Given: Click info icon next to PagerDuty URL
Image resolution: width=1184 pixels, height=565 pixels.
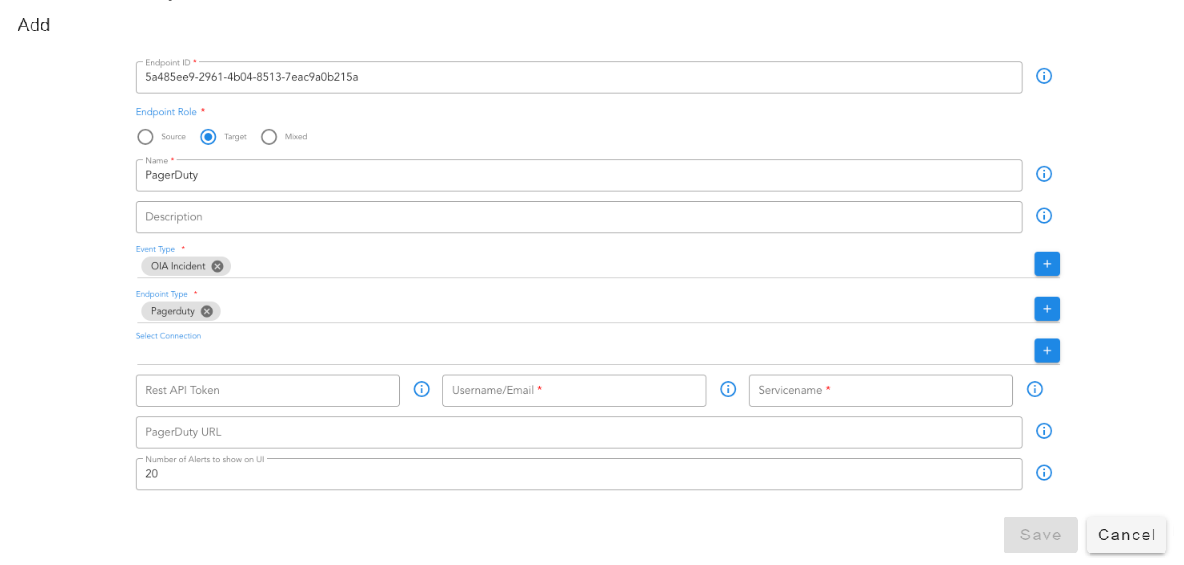Looking at the screenshot, I should point(1043,432).
